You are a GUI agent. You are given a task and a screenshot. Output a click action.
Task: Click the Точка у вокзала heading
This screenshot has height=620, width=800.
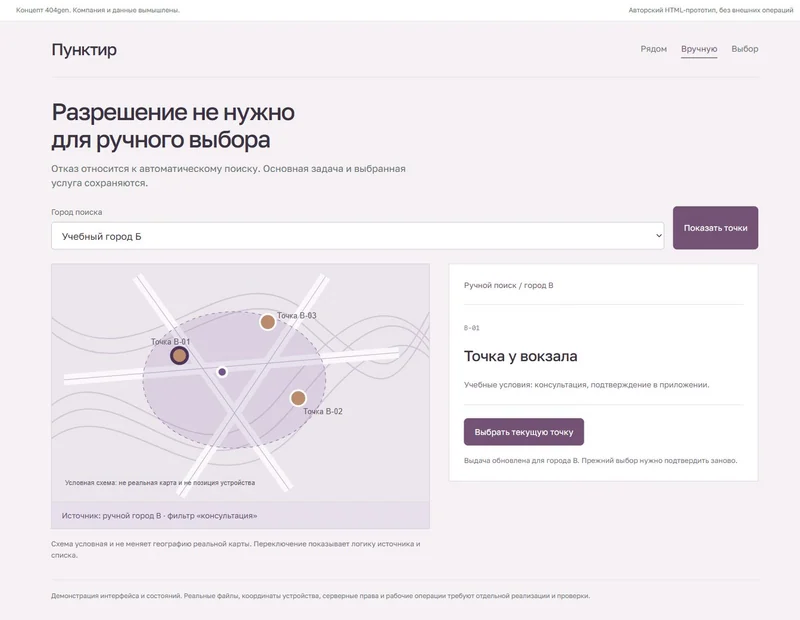point(520,356)
